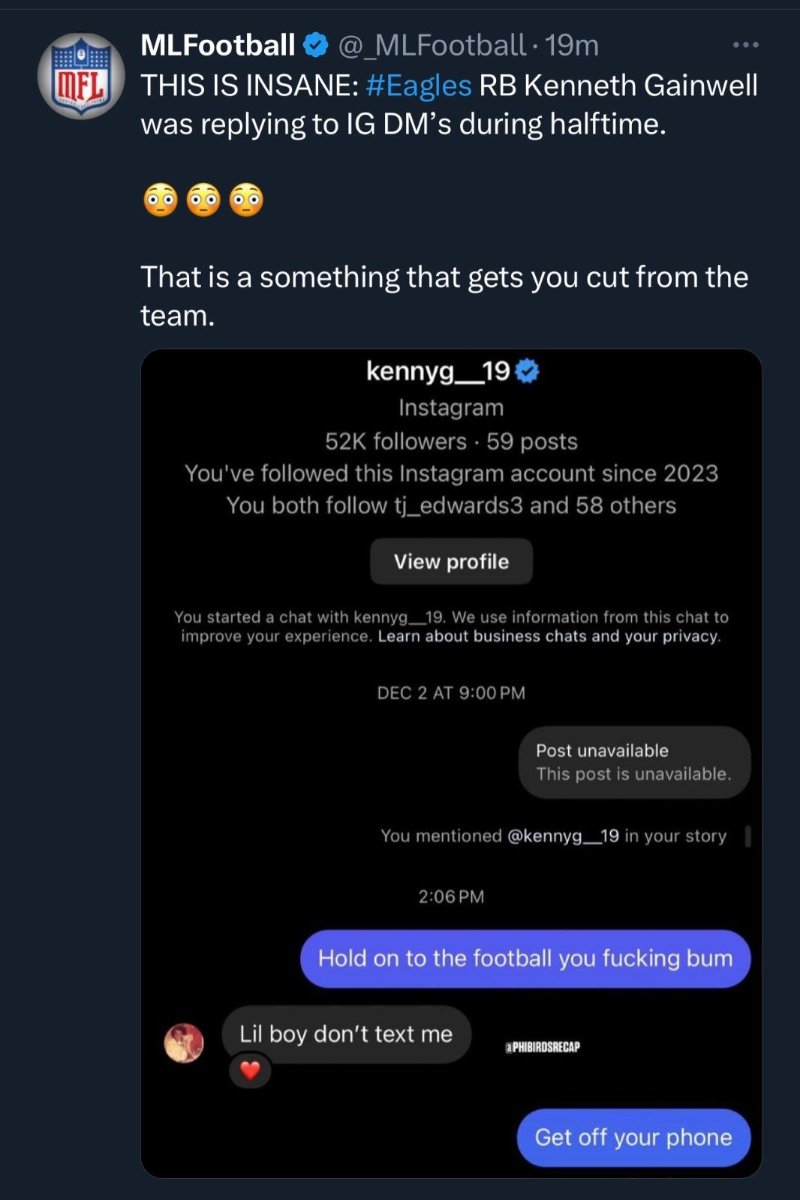Select the "Get off your phone" bubble
The image size is (800, 1200).
[x=633, y=1137]
